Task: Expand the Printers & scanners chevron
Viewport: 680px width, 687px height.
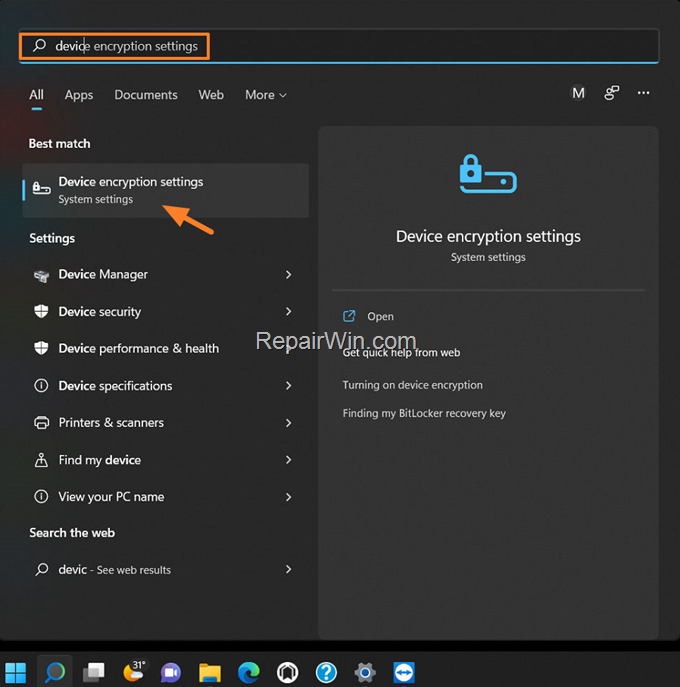Action: 288,423
